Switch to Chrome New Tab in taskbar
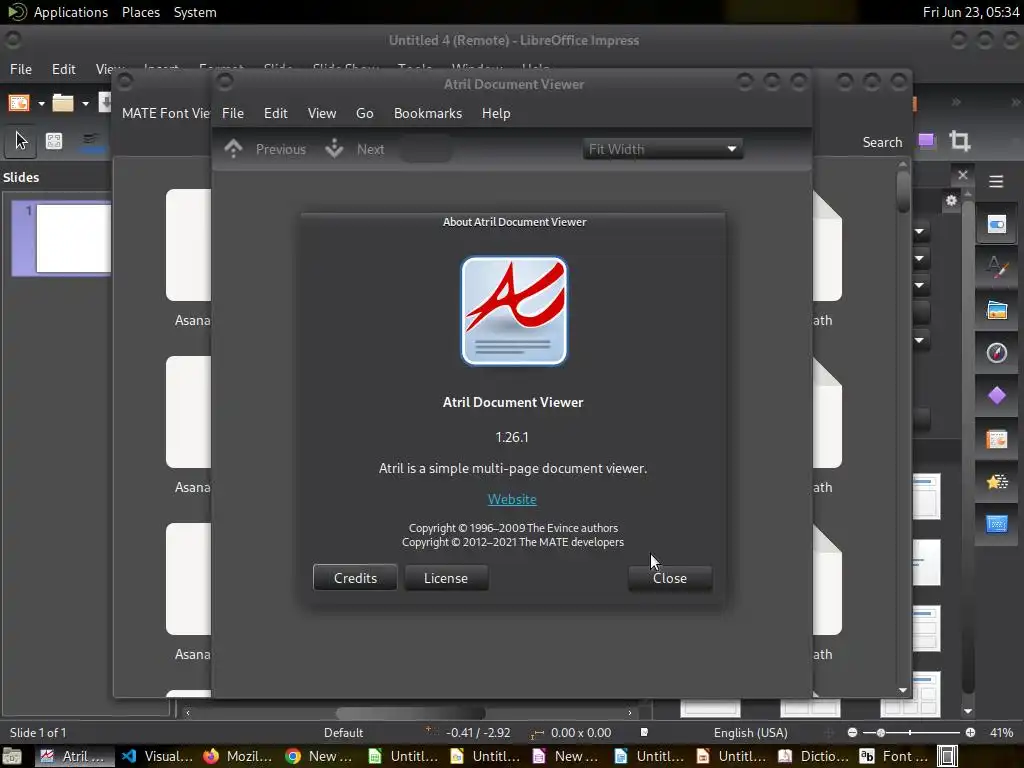The image size is (1024, 768). coord(321,756)
